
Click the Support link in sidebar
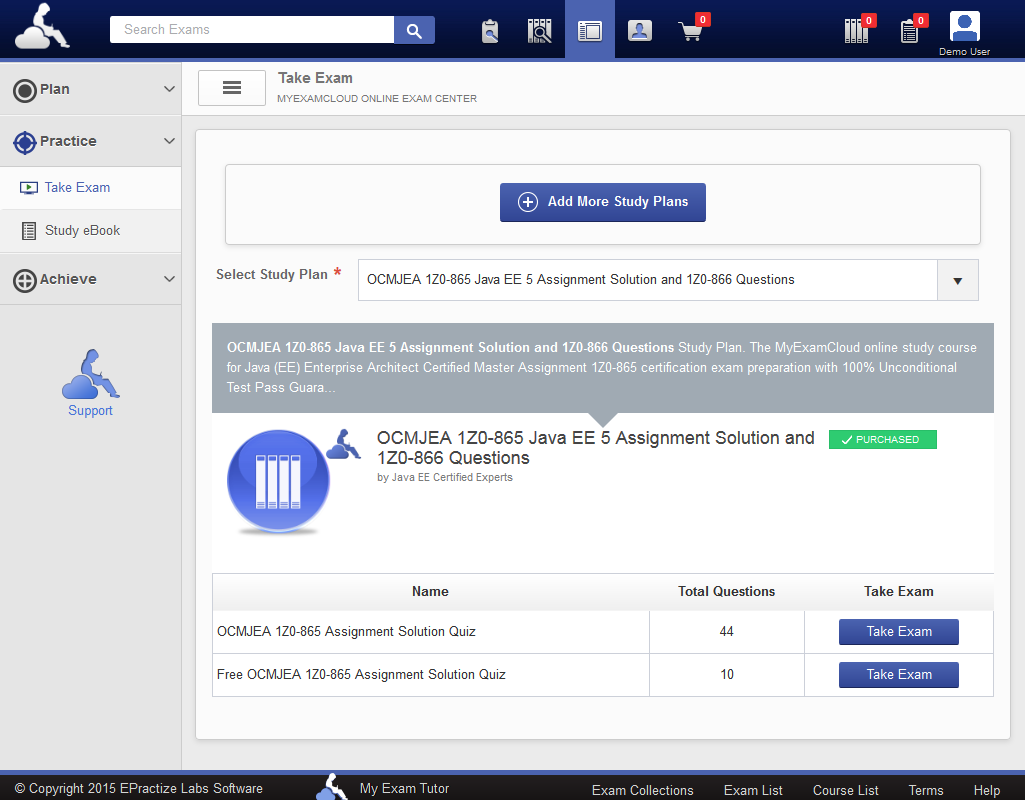(90, 410)
